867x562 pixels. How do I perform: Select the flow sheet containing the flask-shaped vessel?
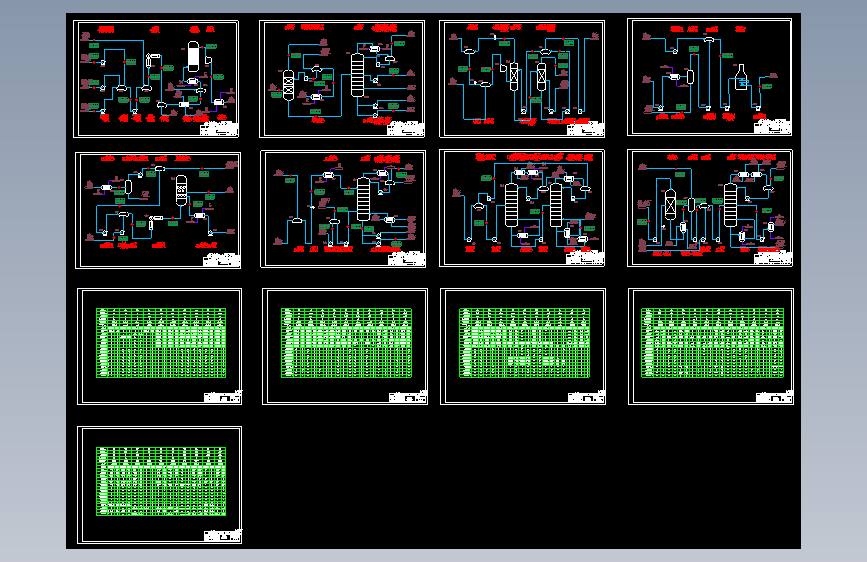pos(709,77)
